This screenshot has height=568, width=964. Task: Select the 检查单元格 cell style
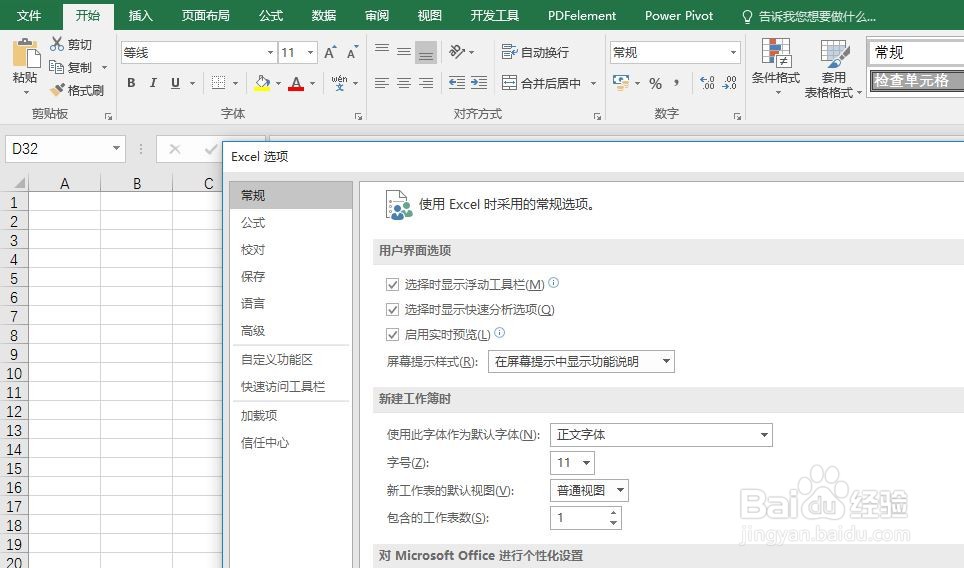tap(917, 81)
